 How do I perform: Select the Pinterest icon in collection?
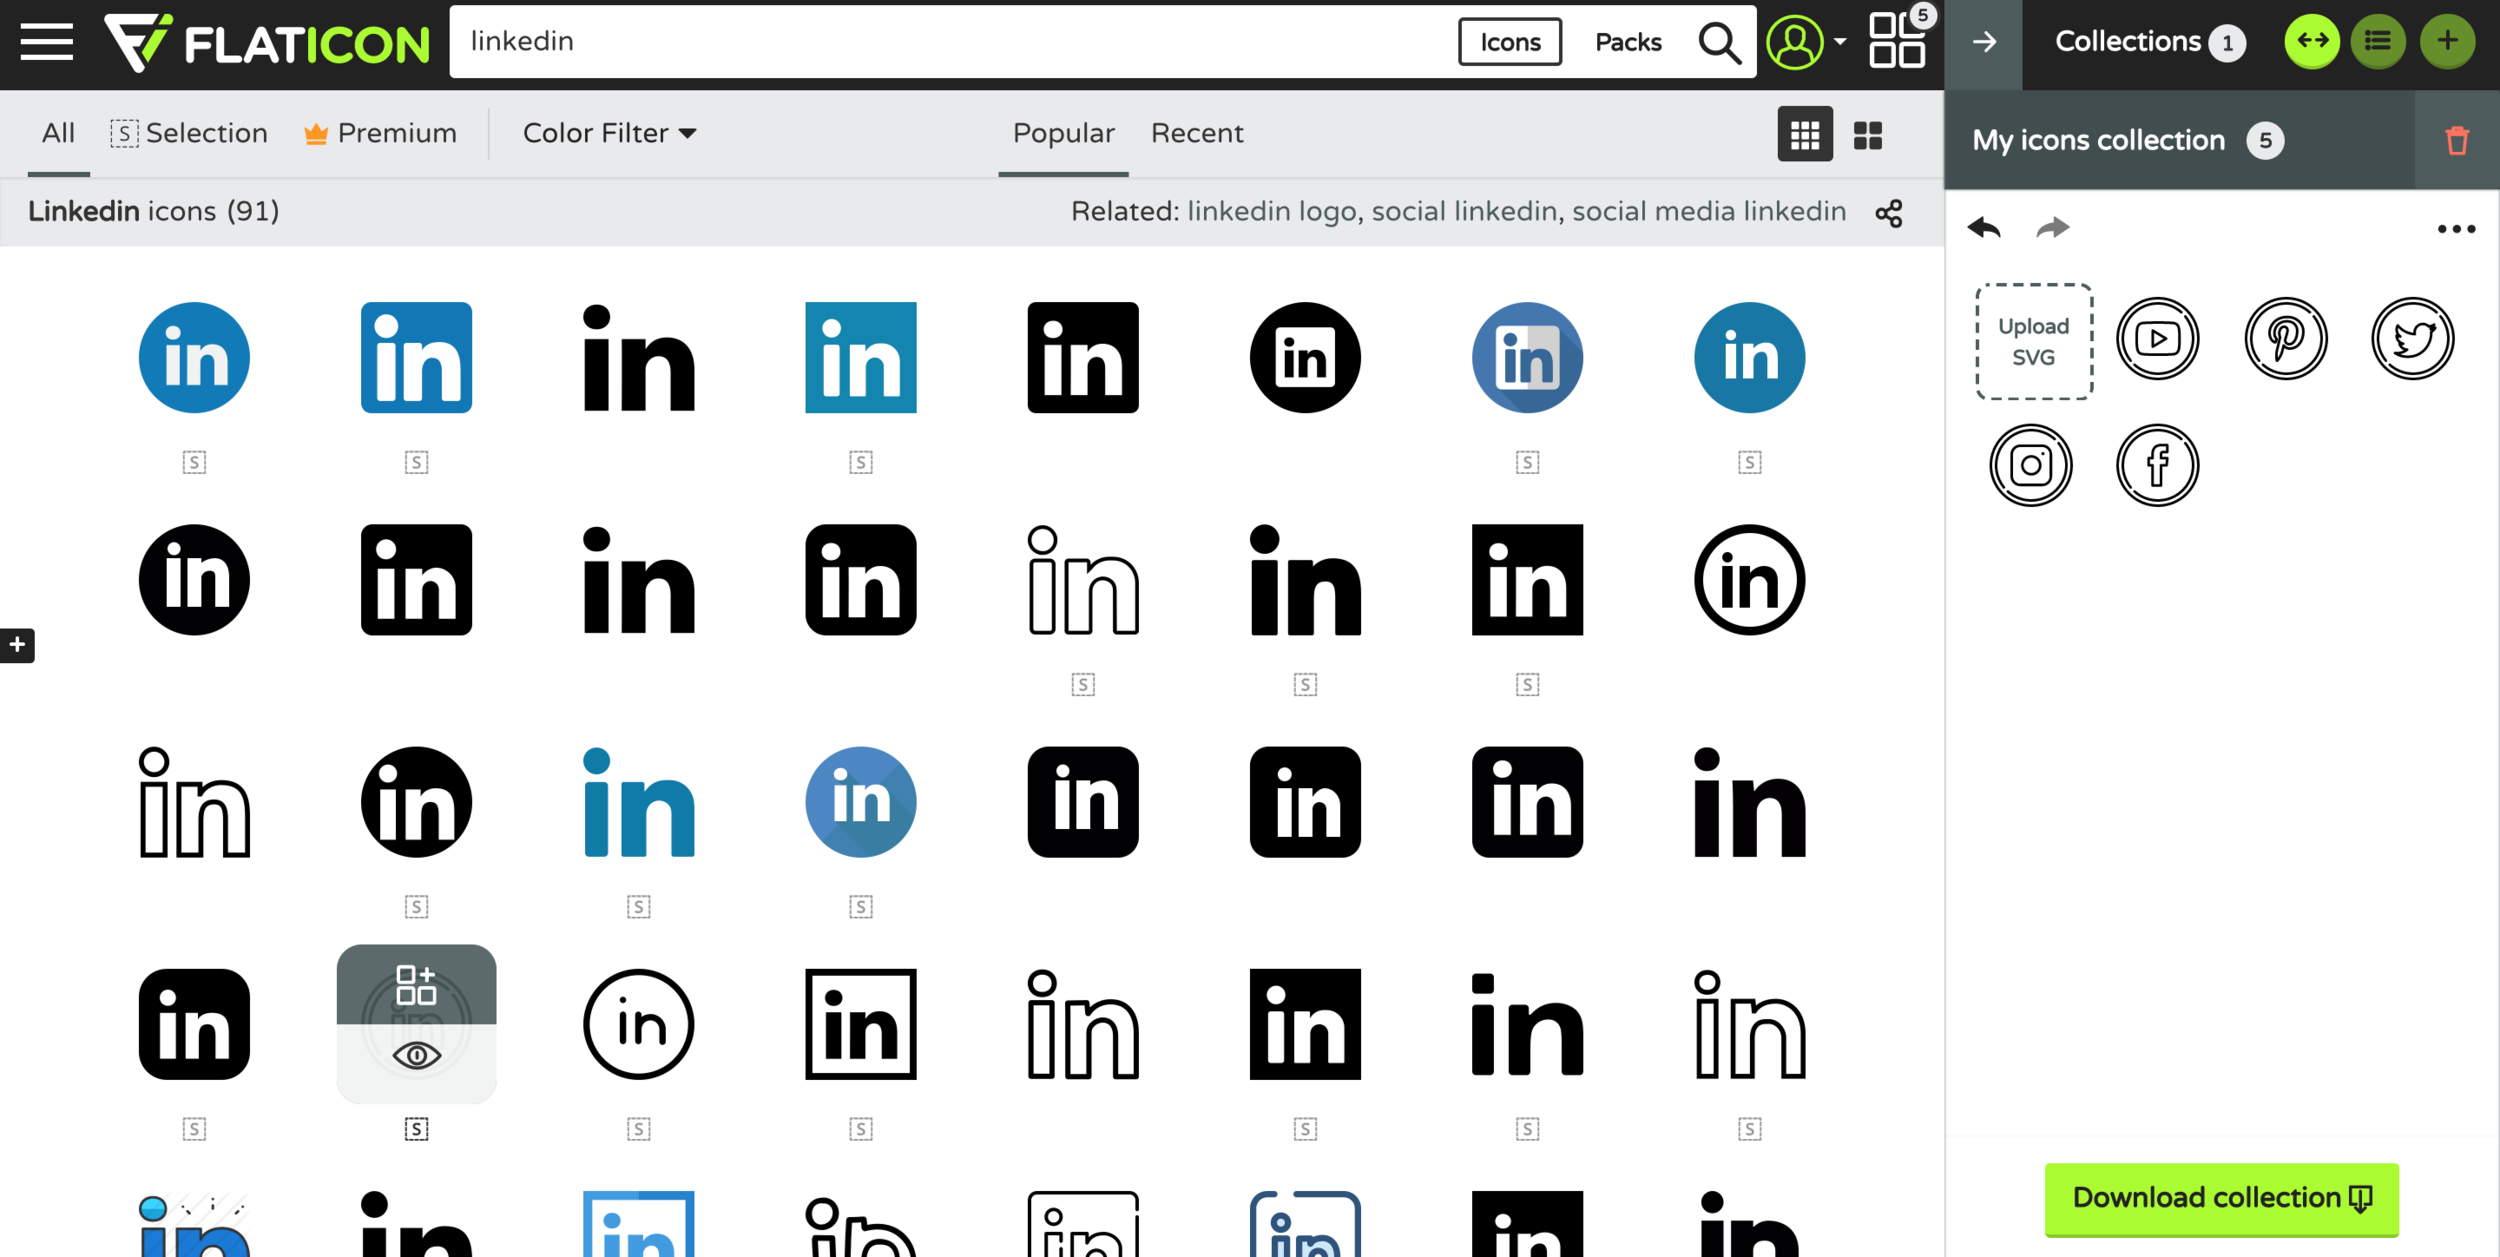[x=2286, y=338]
